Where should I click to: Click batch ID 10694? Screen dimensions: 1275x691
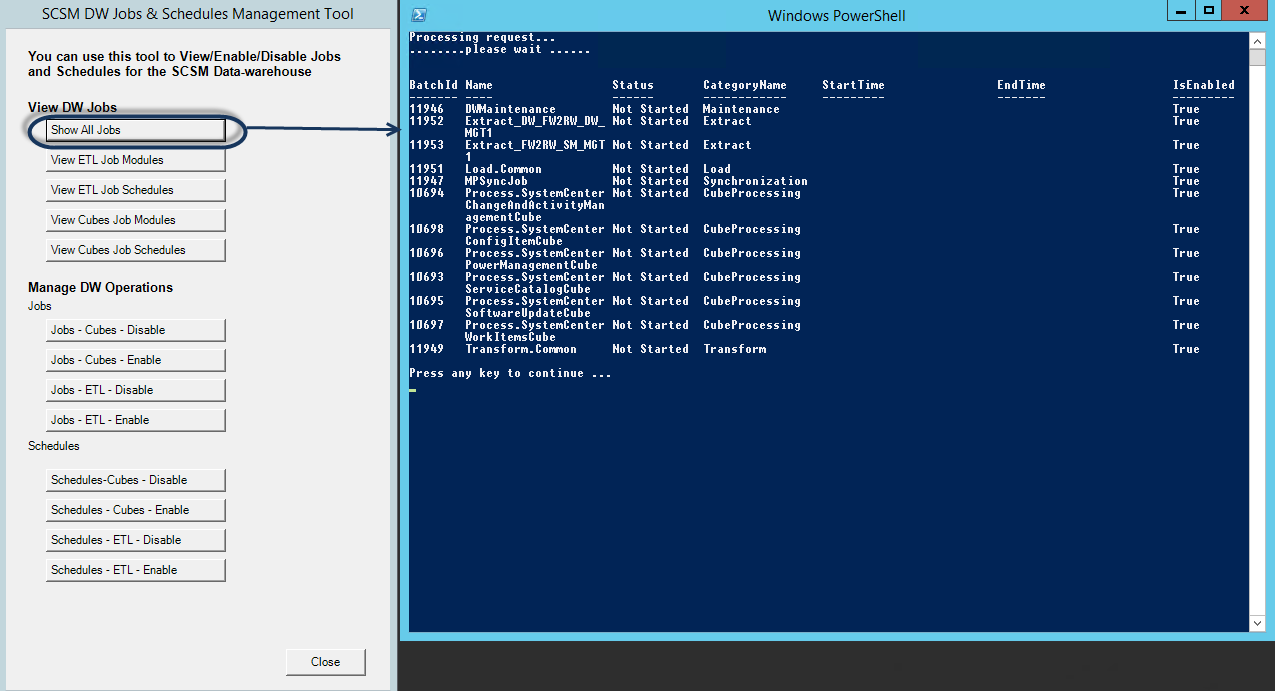click(x=427, y=193)
